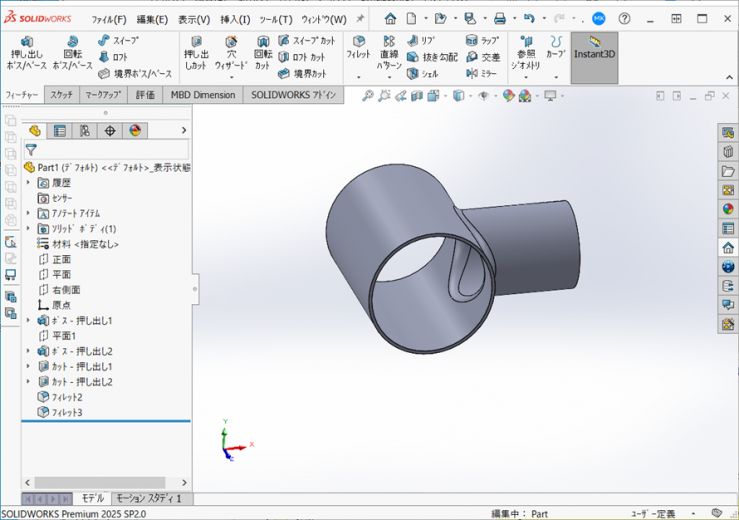
Task: Click the feature tree filter input field
Action: tap(112, 150)
